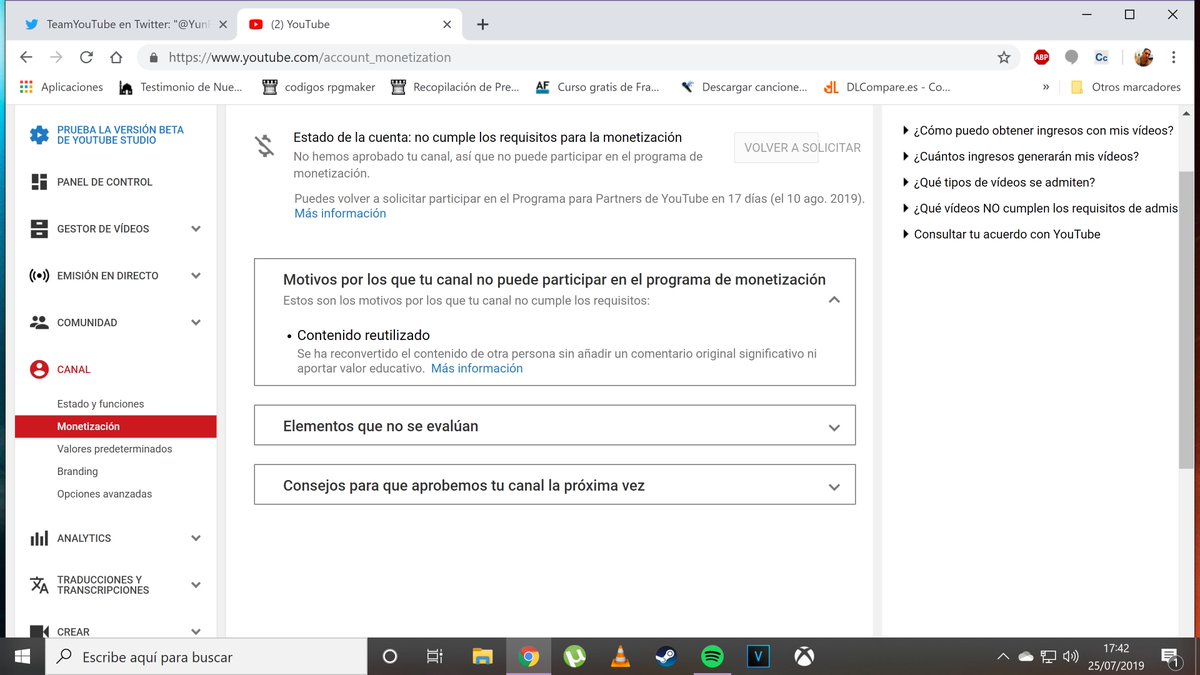The width and height of the screenshot is (1200, 675).
Task: Select the Canal profile icon
Action: (39, 369)
